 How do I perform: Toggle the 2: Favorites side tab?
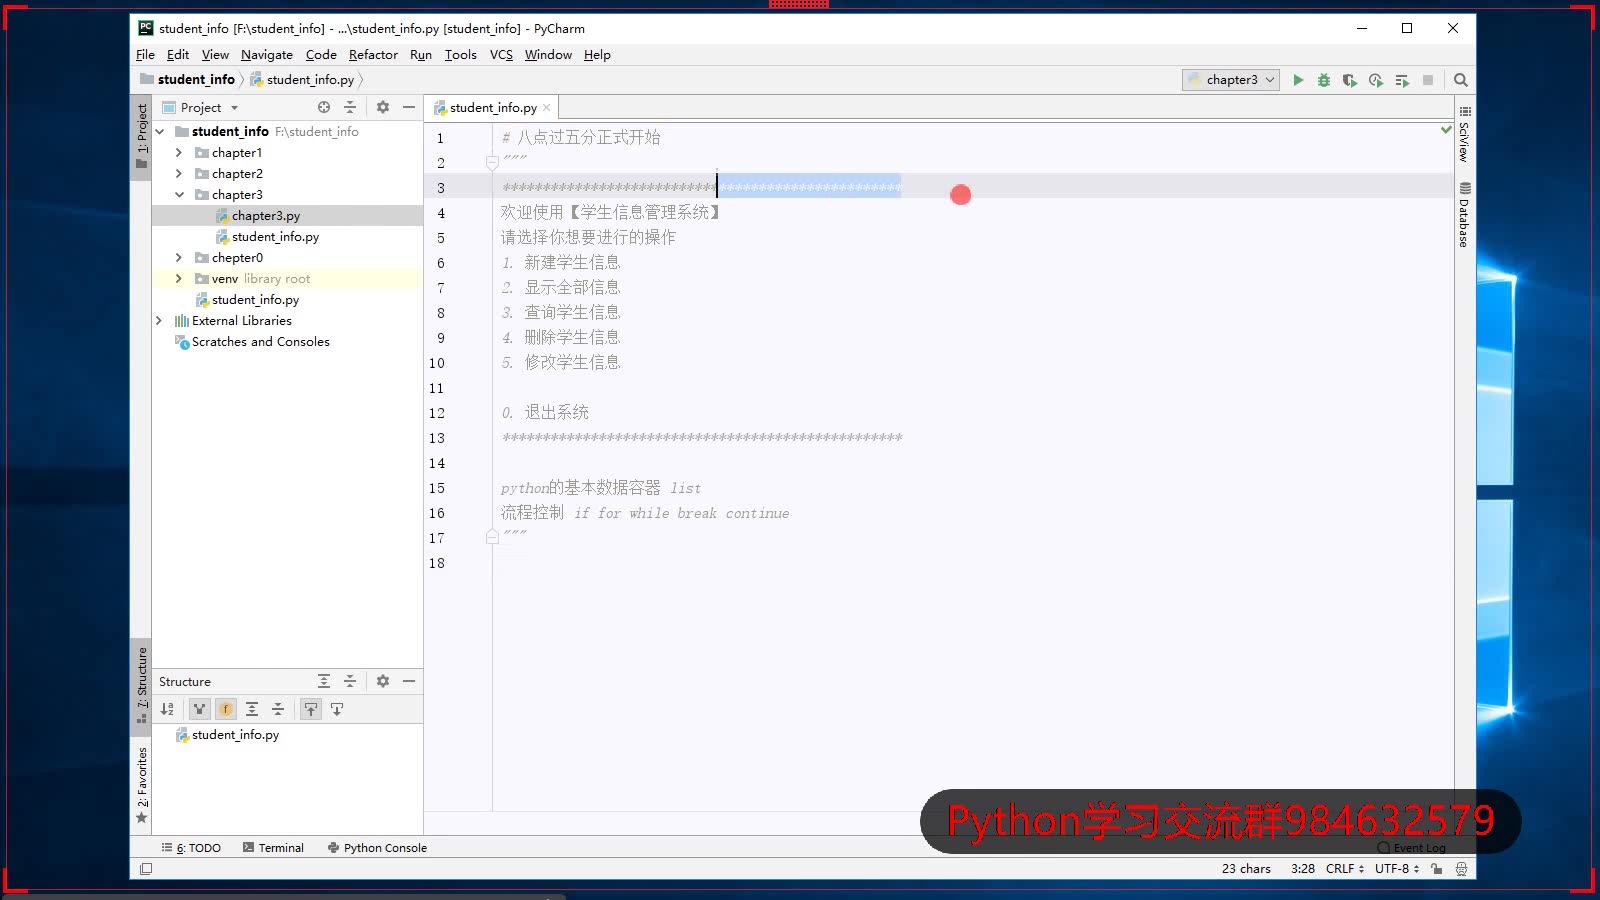coord(141,785)
